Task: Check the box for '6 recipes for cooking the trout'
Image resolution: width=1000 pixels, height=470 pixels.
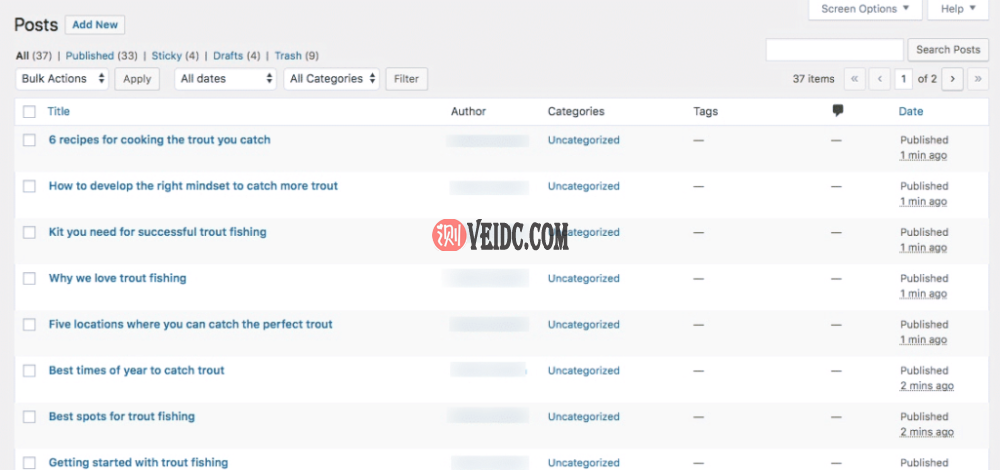Action: point(29,140)
